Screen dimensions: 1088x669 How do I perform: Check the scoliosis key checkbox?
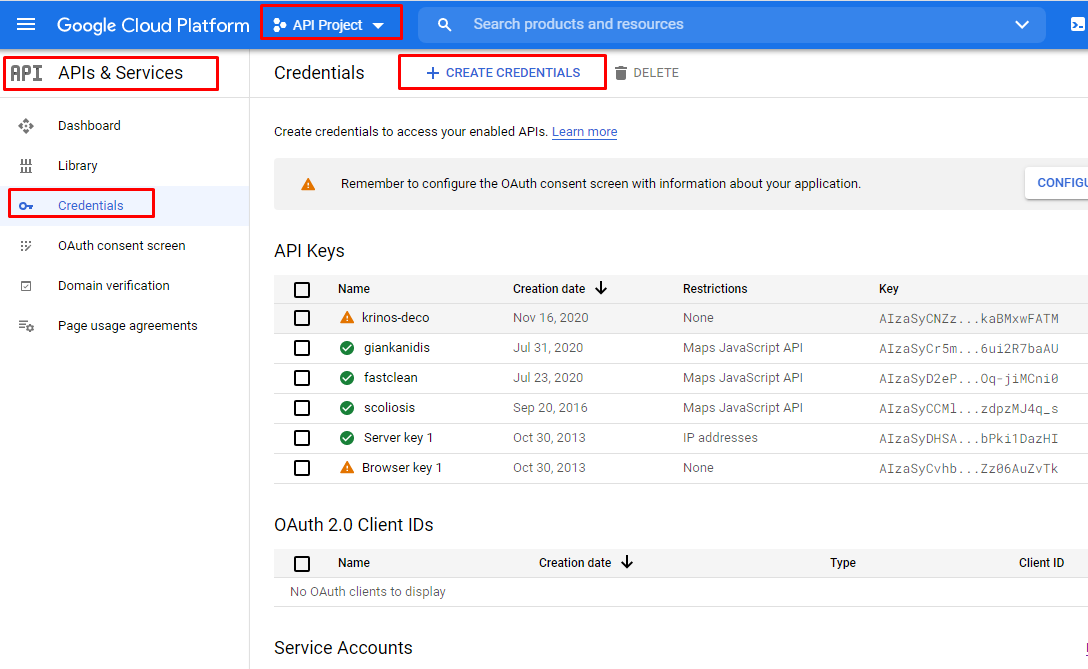click(302, 408)
